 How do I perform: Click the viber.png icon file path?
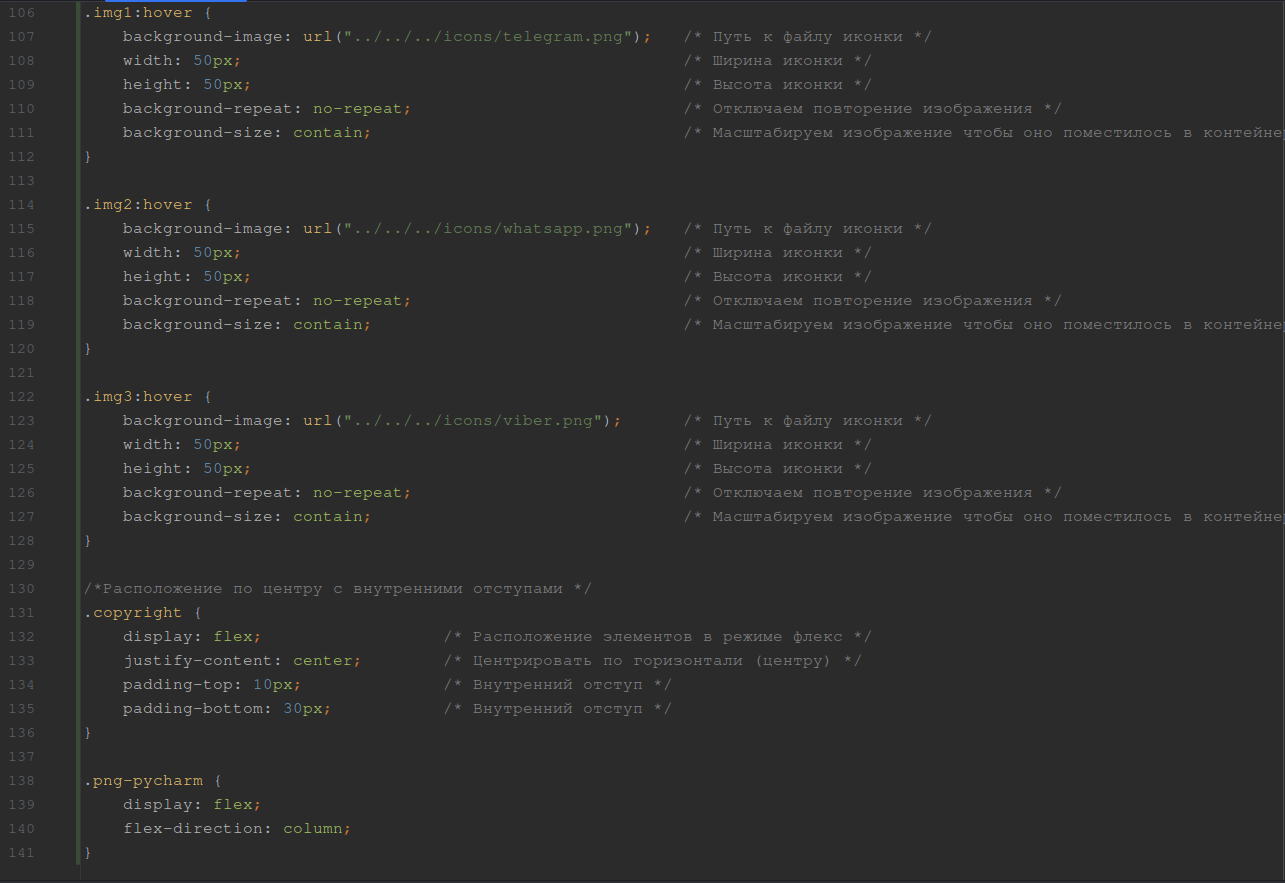(x=473, y=421)
